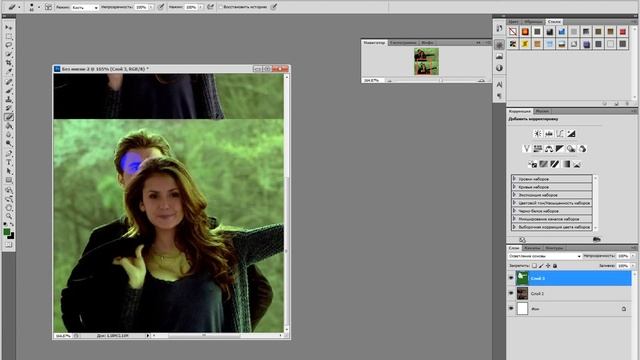Select the Move tool
This screenshot has height=360, width=640.
pyautogui.click(x=9, y=27)
